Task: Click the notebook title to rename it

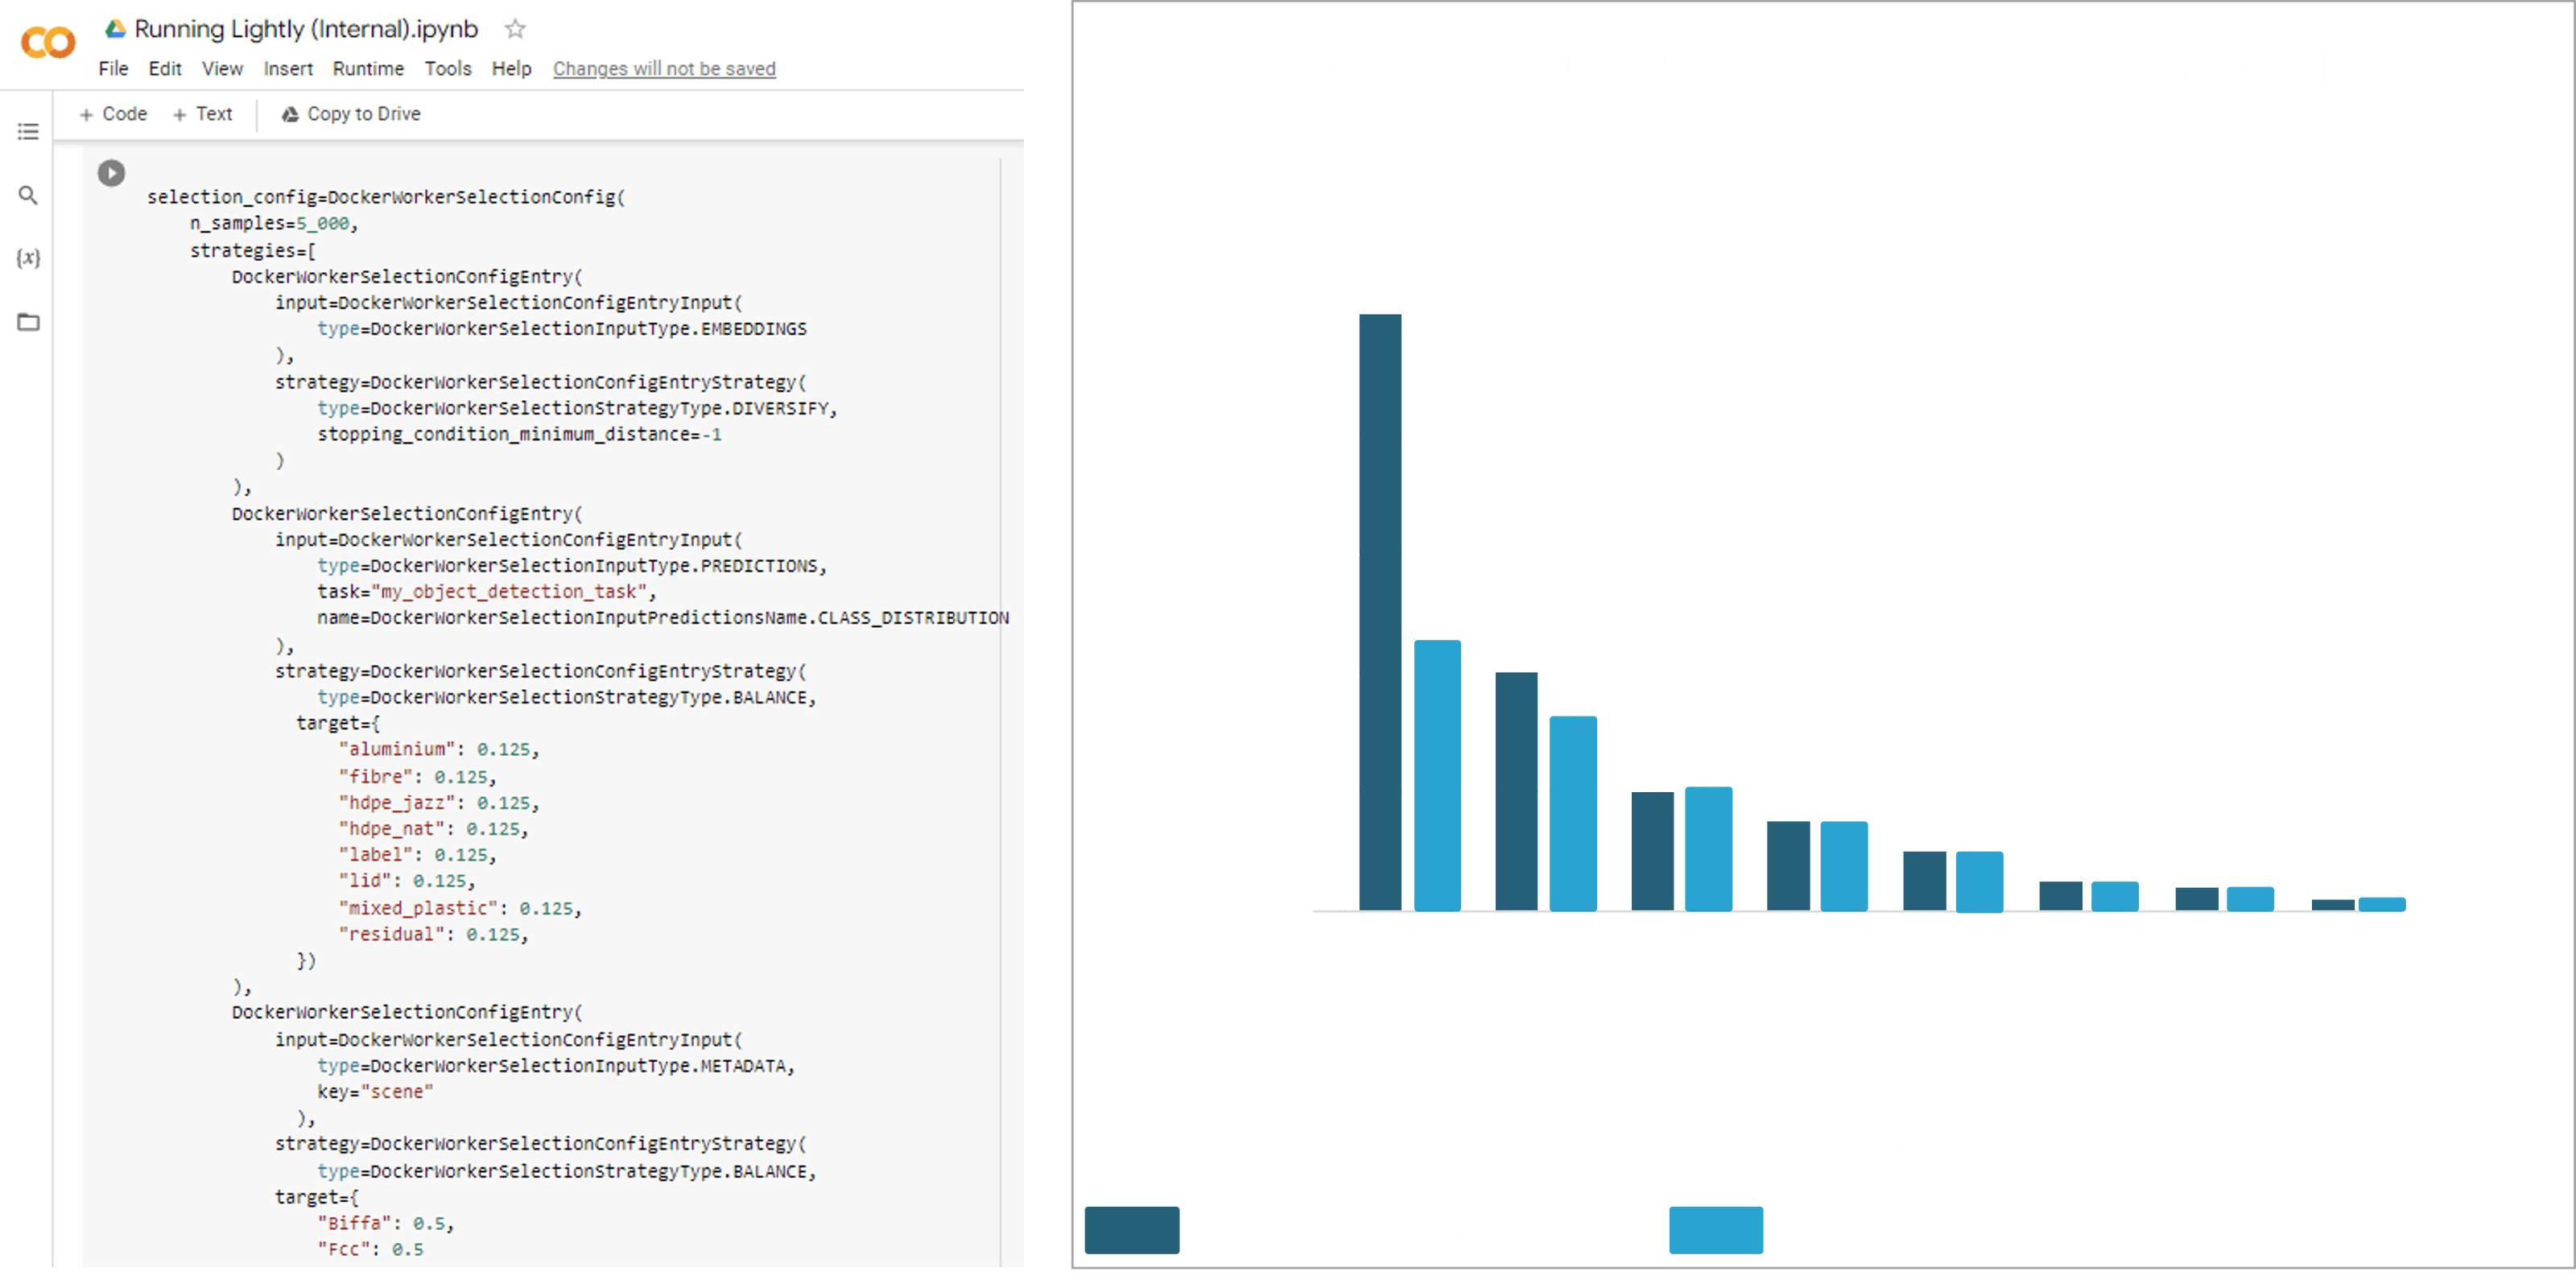Action: pos(305,29)
